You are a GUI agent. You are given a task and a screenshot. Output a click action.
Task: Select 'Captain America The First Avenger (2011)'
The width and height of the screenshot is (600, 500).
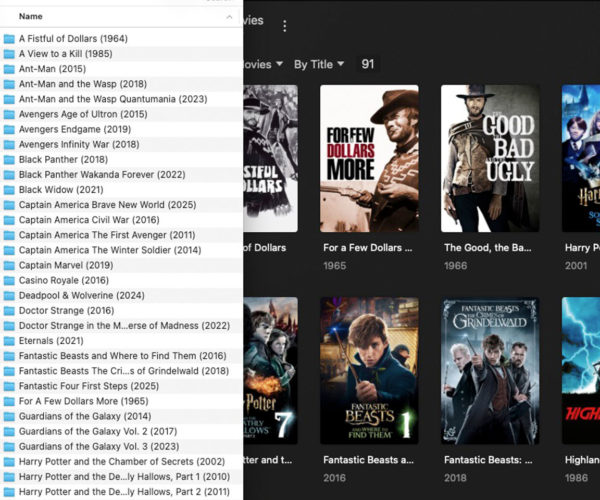[x=121, y=235]
